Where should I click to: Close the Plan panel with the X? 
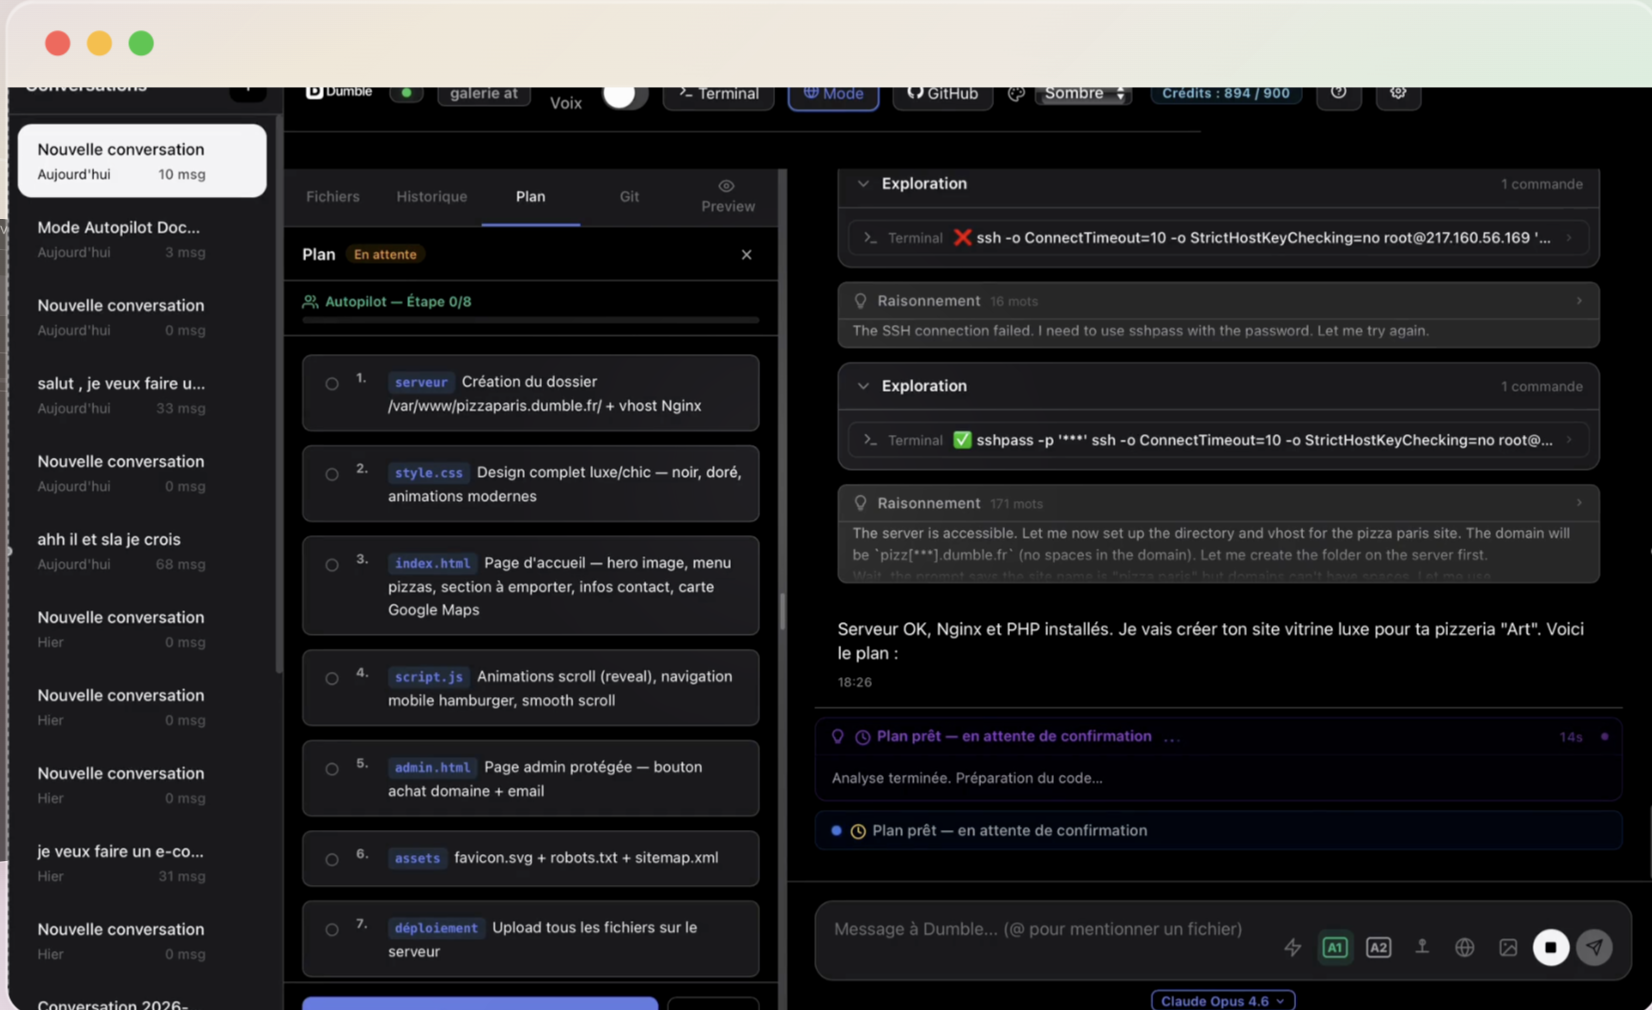click(x=746, y=254)
